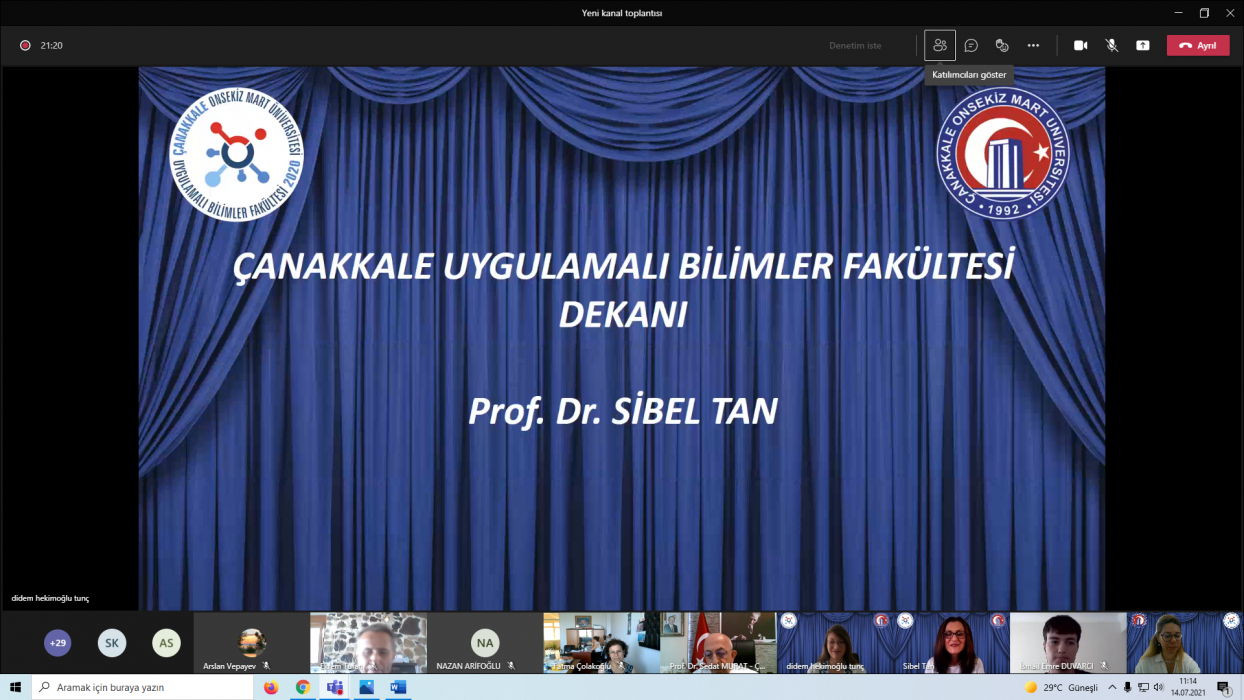
Task: Open the clock and calendar showing 11:14
Action: (x=1187, y=687)
